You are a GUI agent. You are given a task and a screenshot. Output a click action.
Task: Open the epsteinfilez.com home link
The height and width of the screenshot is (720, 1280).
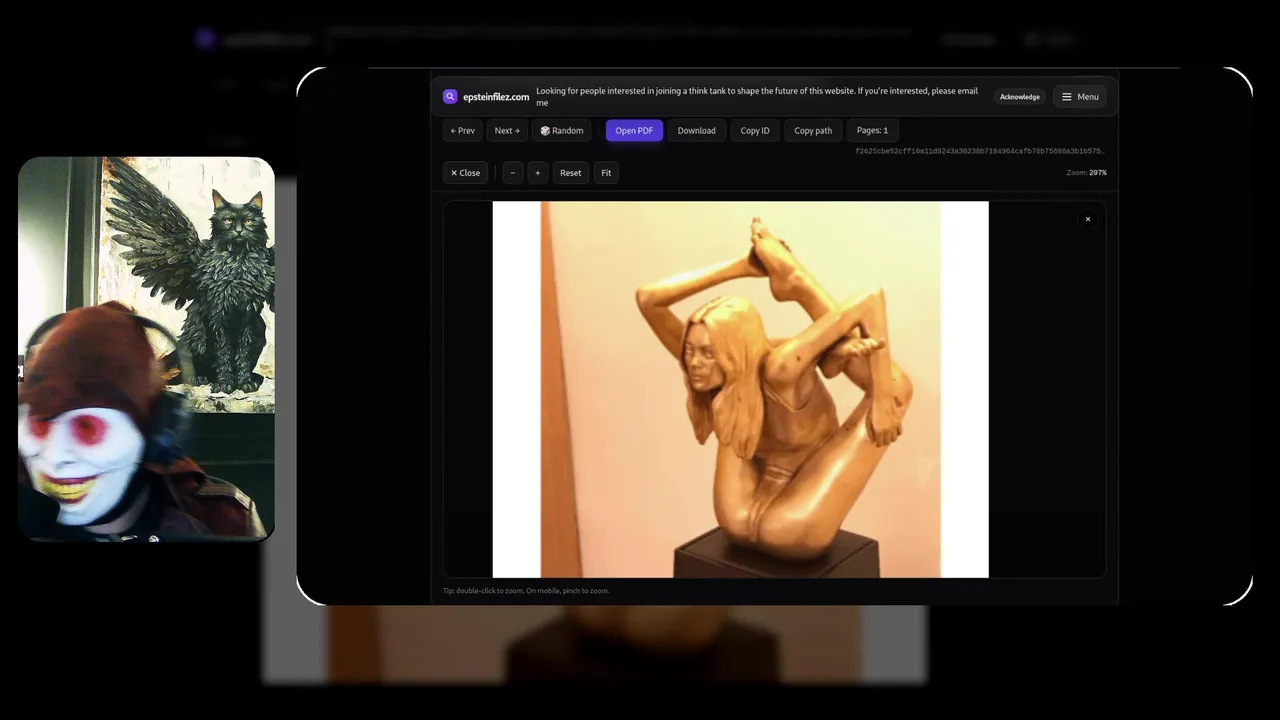click(496, 97)
